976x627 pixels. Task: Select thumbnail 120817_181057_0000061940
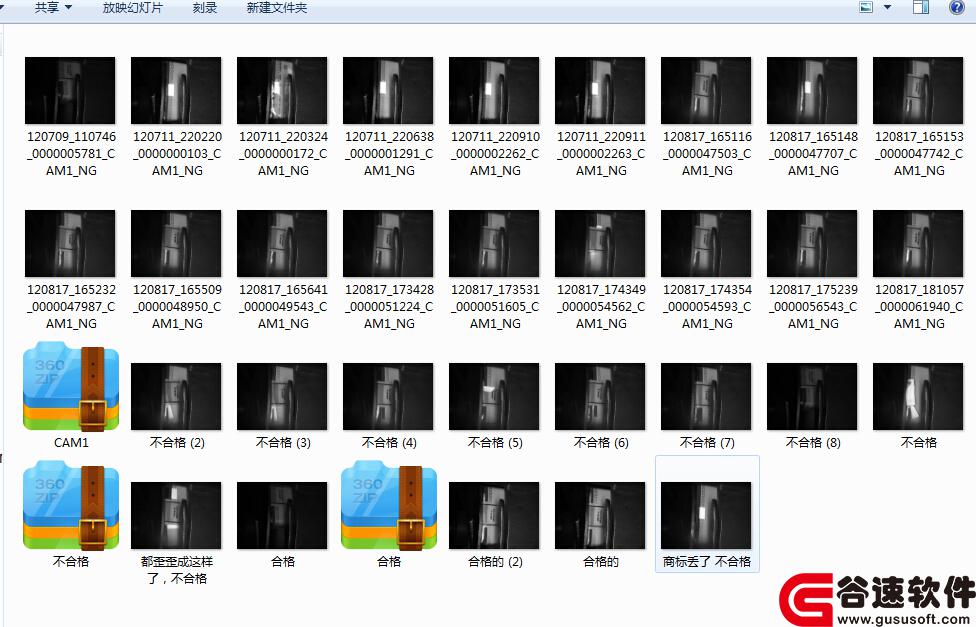[918, 243]
